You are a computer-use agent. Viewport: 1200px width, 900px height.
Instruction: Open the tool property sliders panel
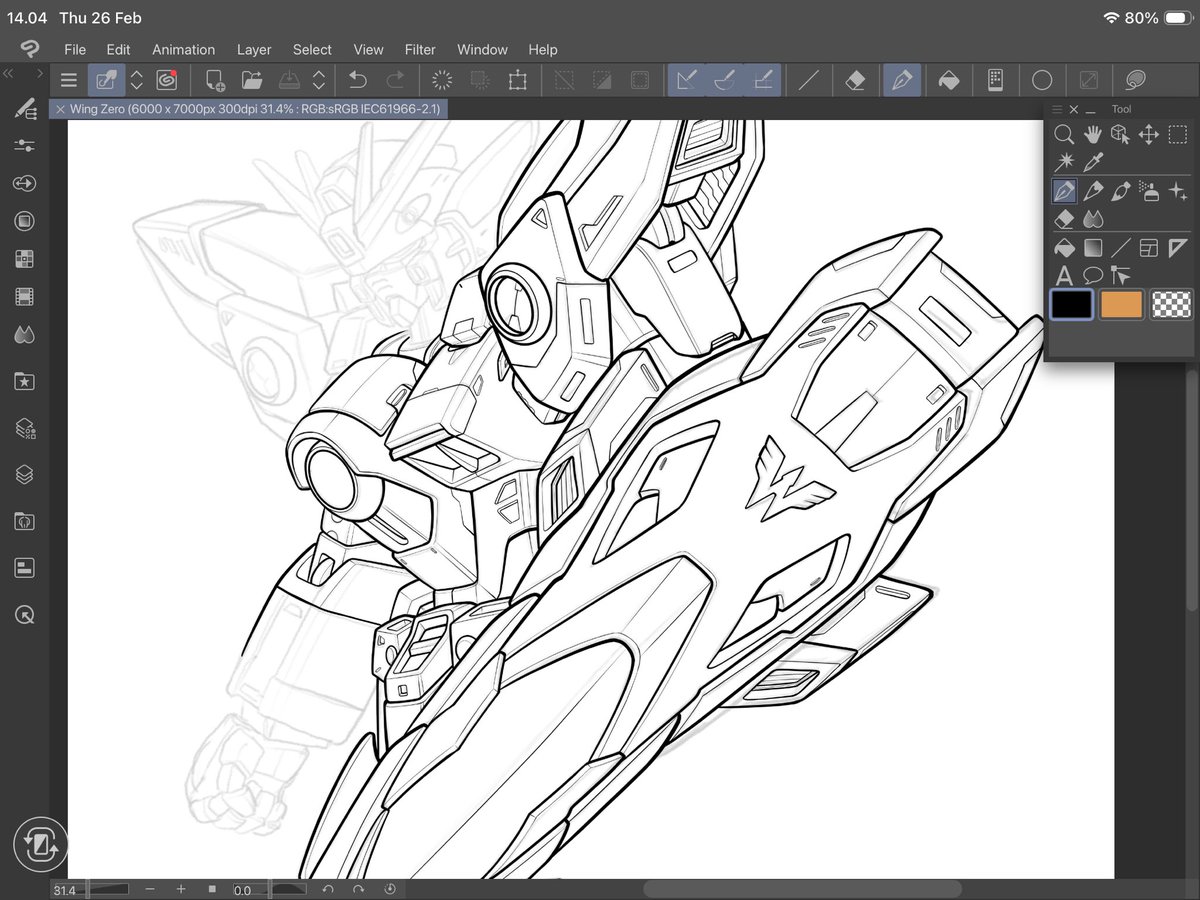tap(25, 146)
